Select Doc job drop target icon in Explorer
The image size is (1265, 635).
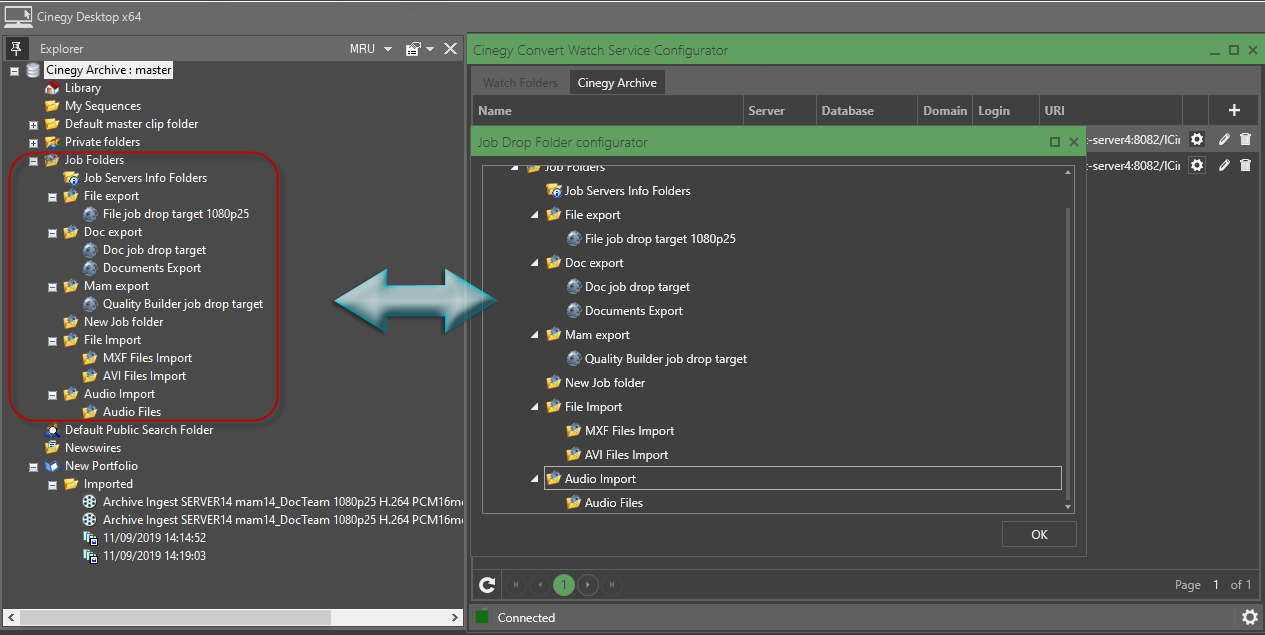(90, 250)
